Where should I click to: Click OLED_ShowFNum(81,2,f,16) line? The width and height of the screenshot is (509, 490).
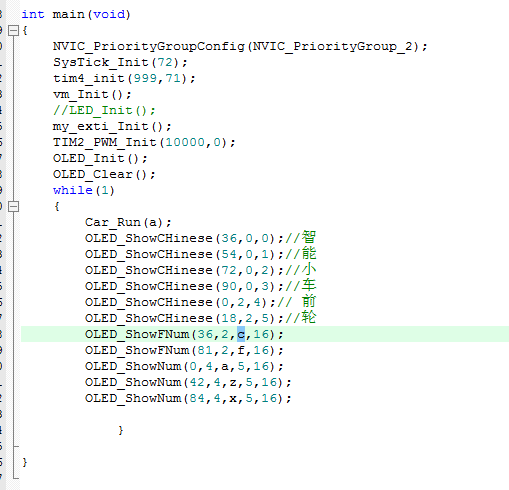pos(184,350)
